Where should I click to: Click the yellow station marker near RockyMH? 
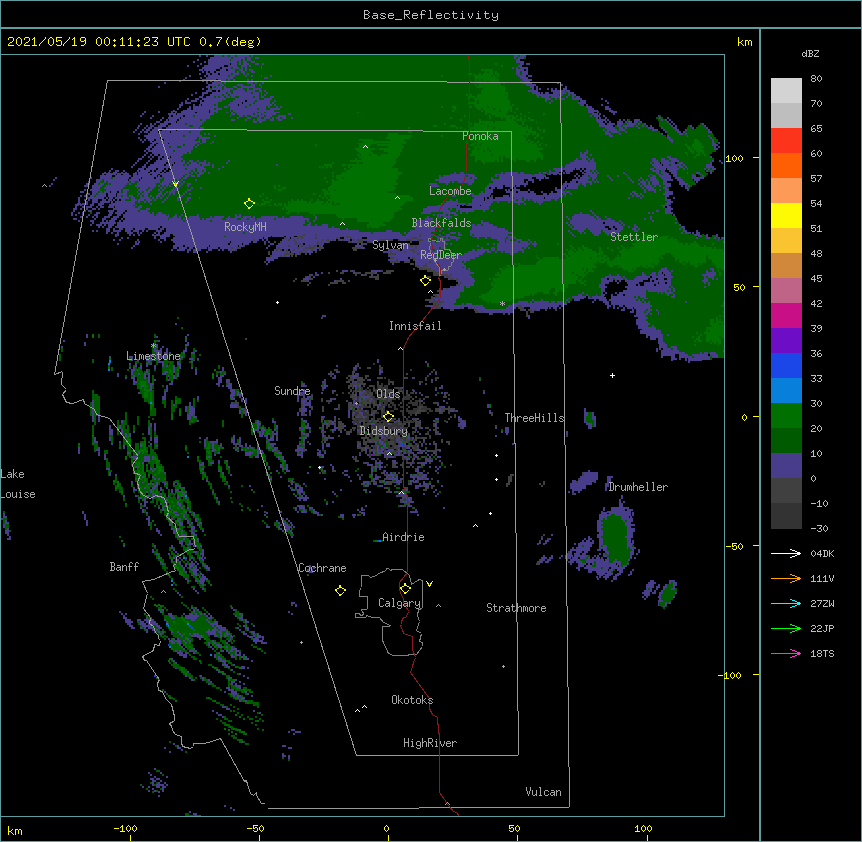tap(249, 203)
